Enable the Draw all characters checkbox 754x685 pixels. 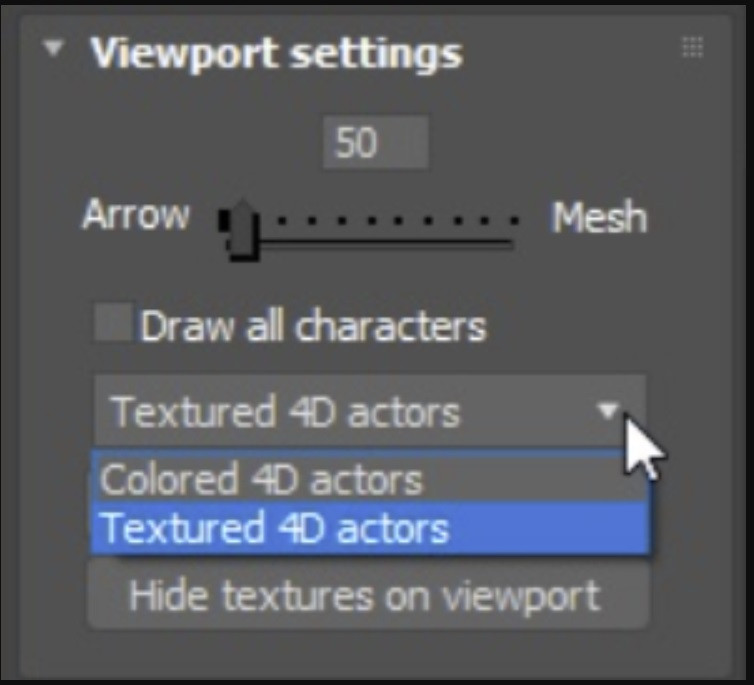(113, 322)
